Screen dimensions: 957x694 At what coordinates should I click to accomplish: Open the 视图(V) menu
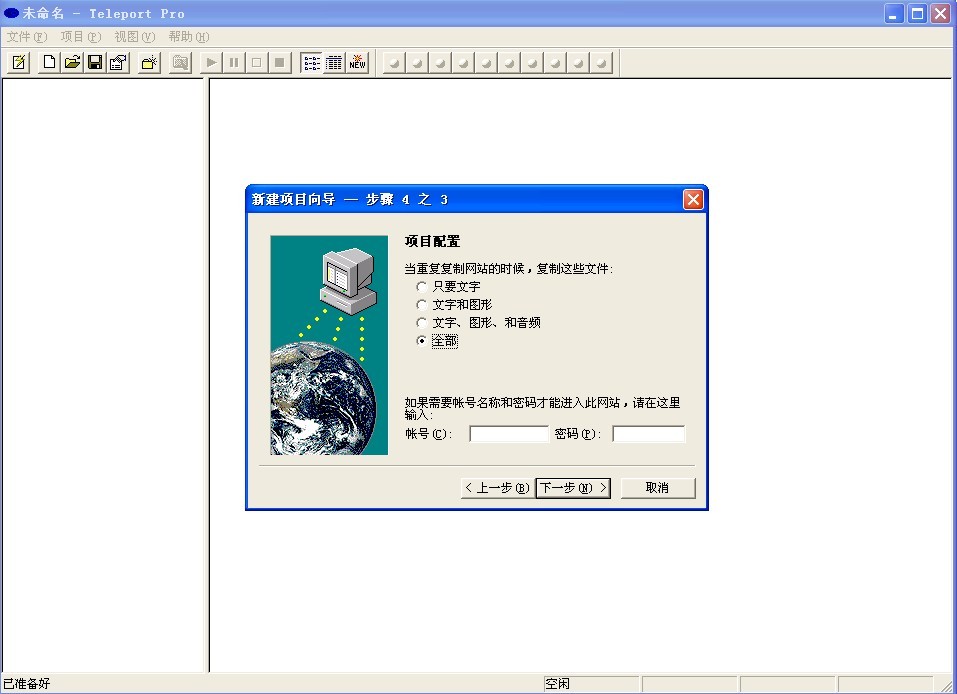135,37
